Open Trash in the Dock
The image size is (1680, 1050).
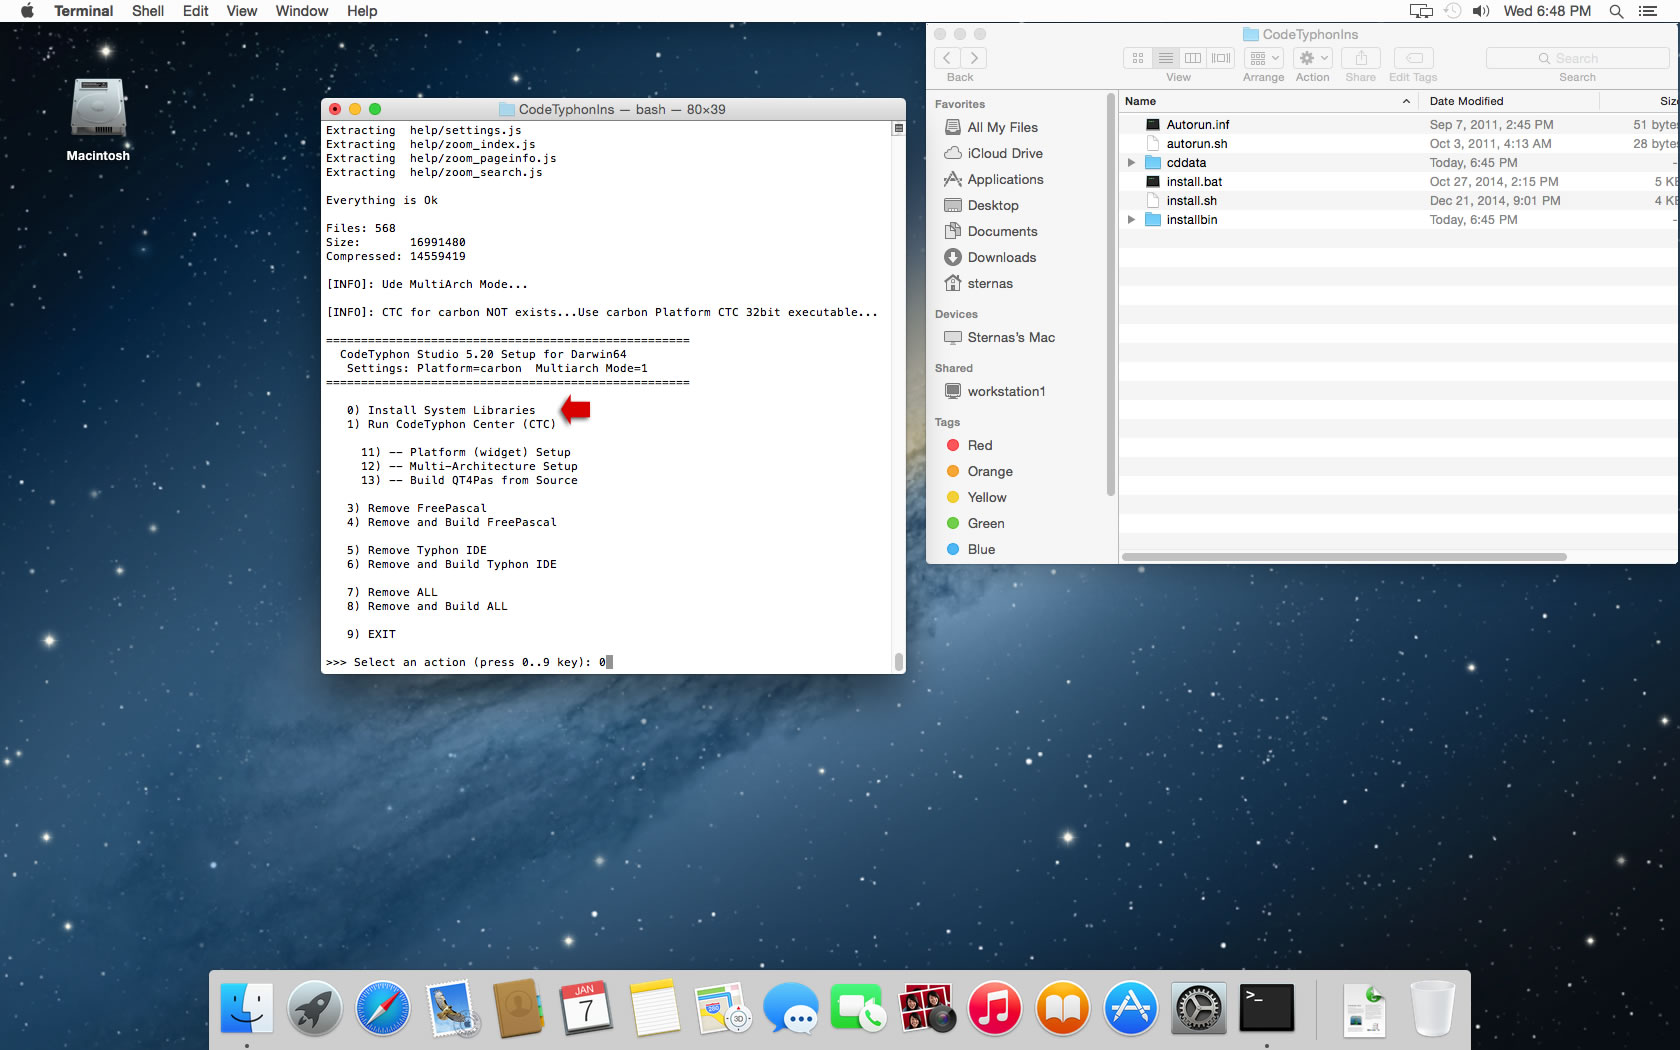(x=1432, y=1007)
